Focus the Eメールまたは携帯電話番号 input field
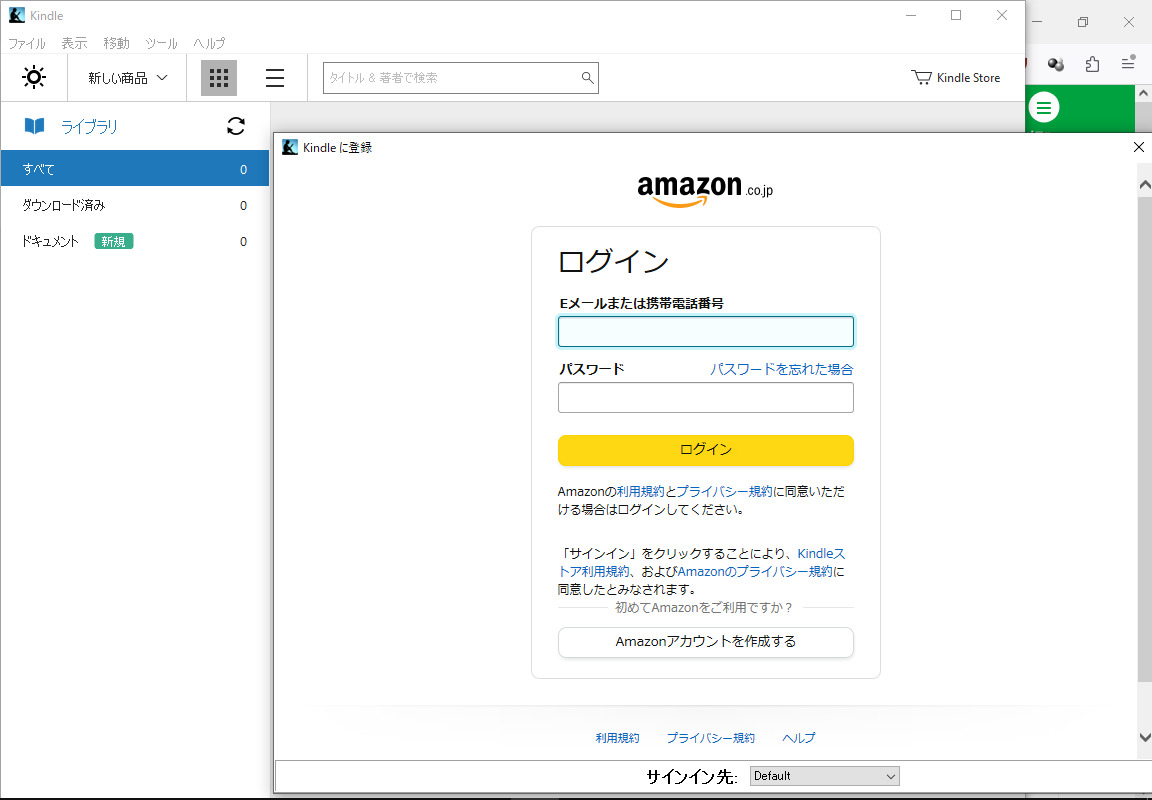 tap(705, 332)
